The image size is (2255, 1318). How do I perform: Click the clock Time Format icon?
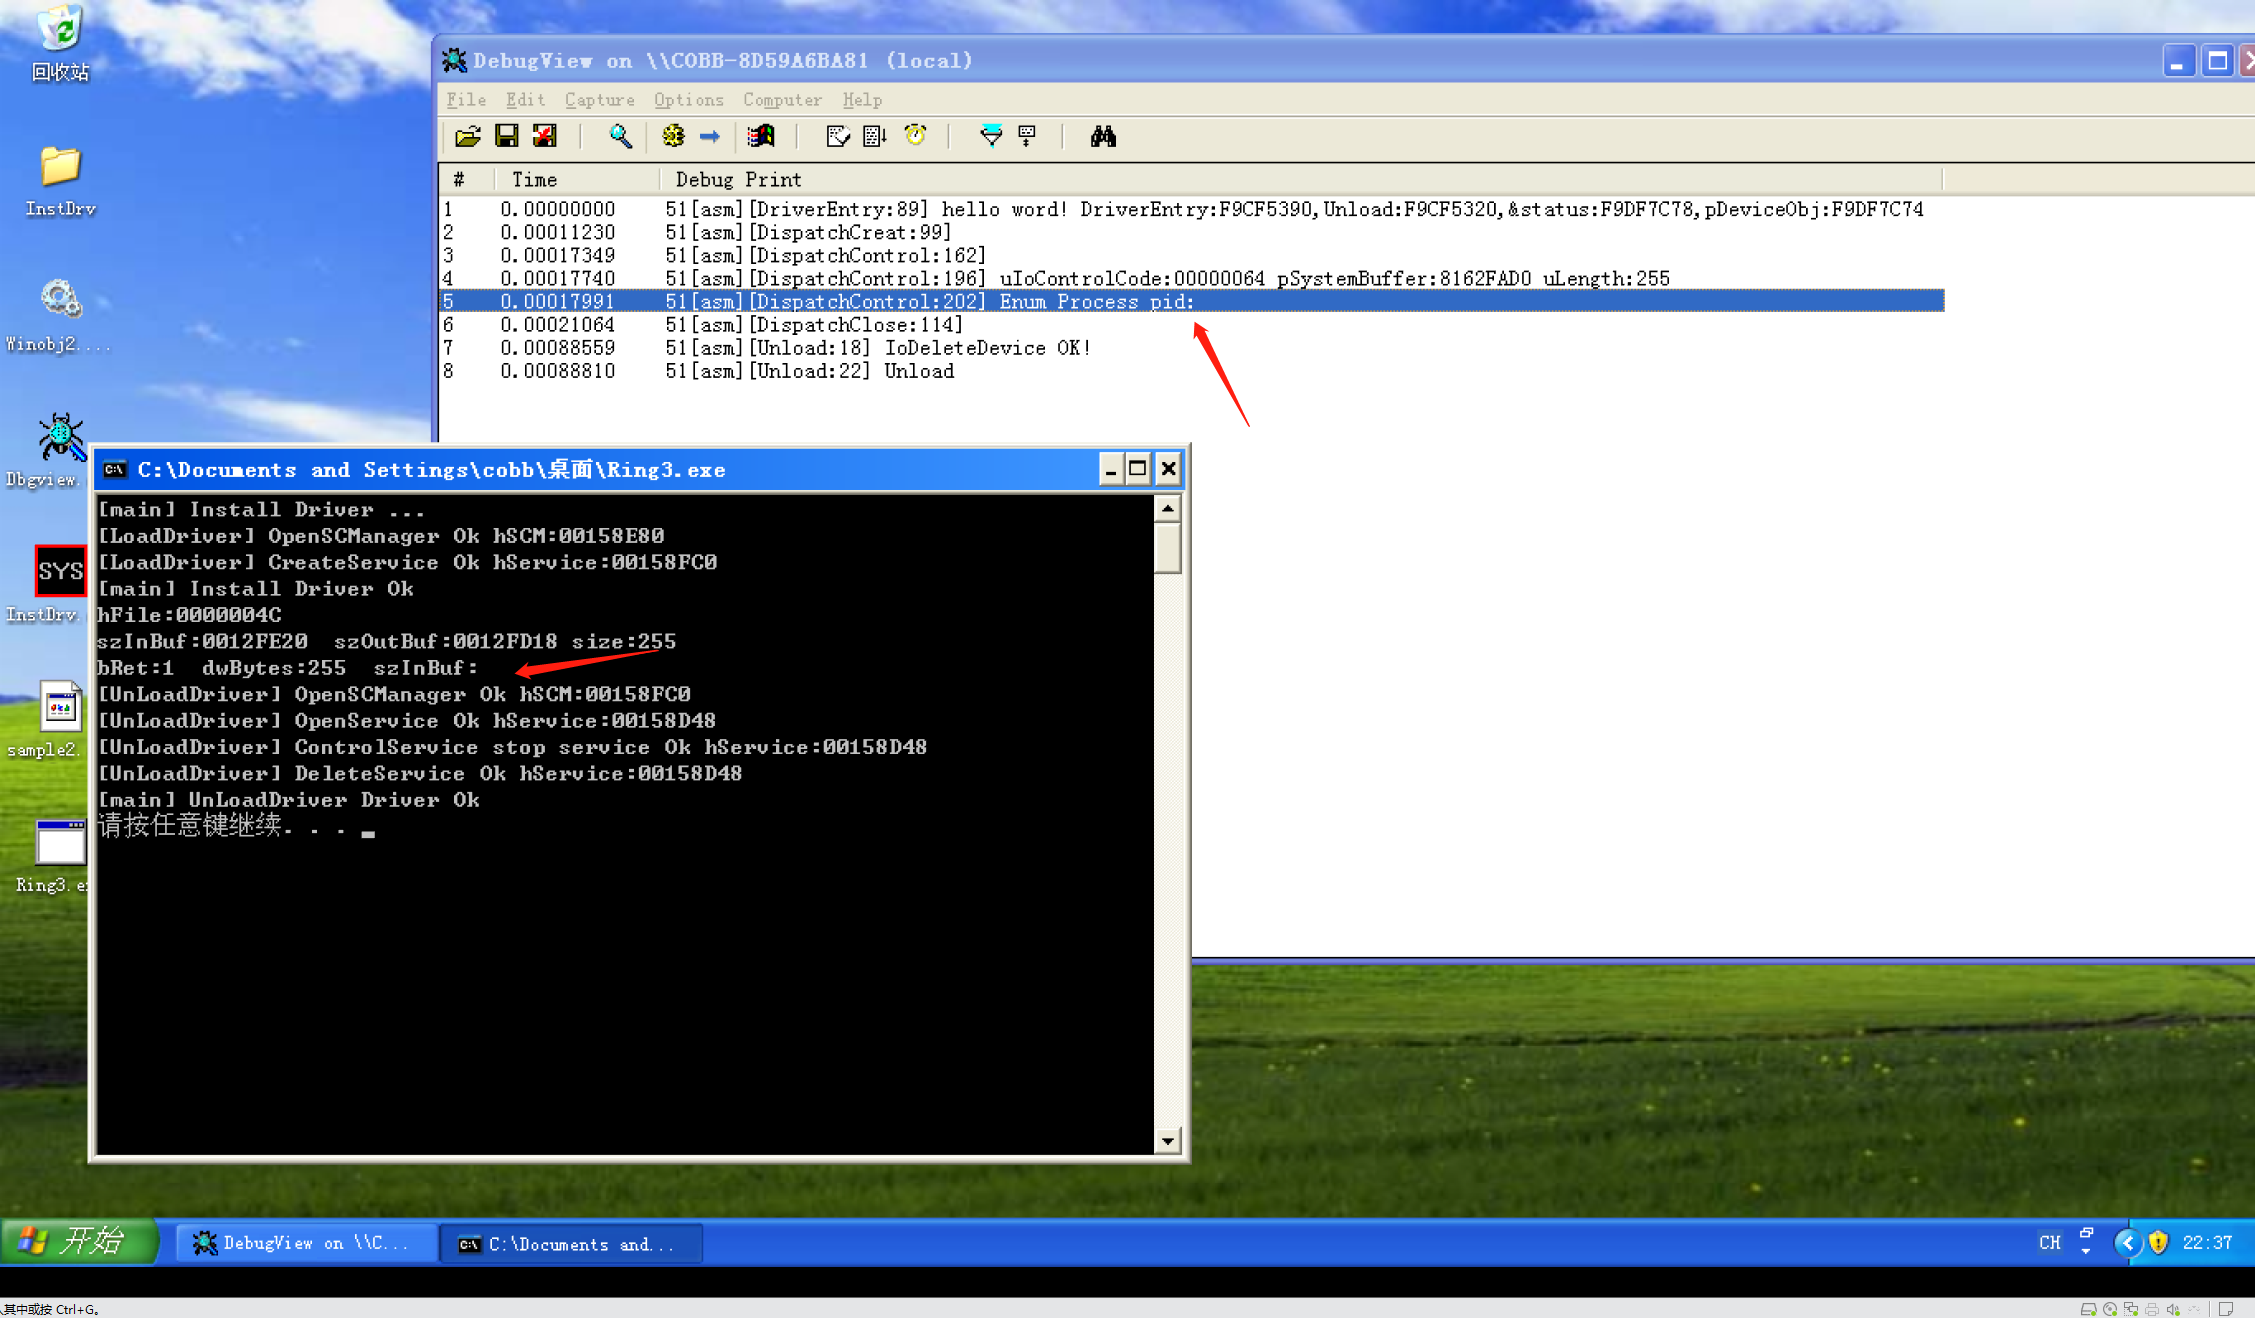[915, 136]
